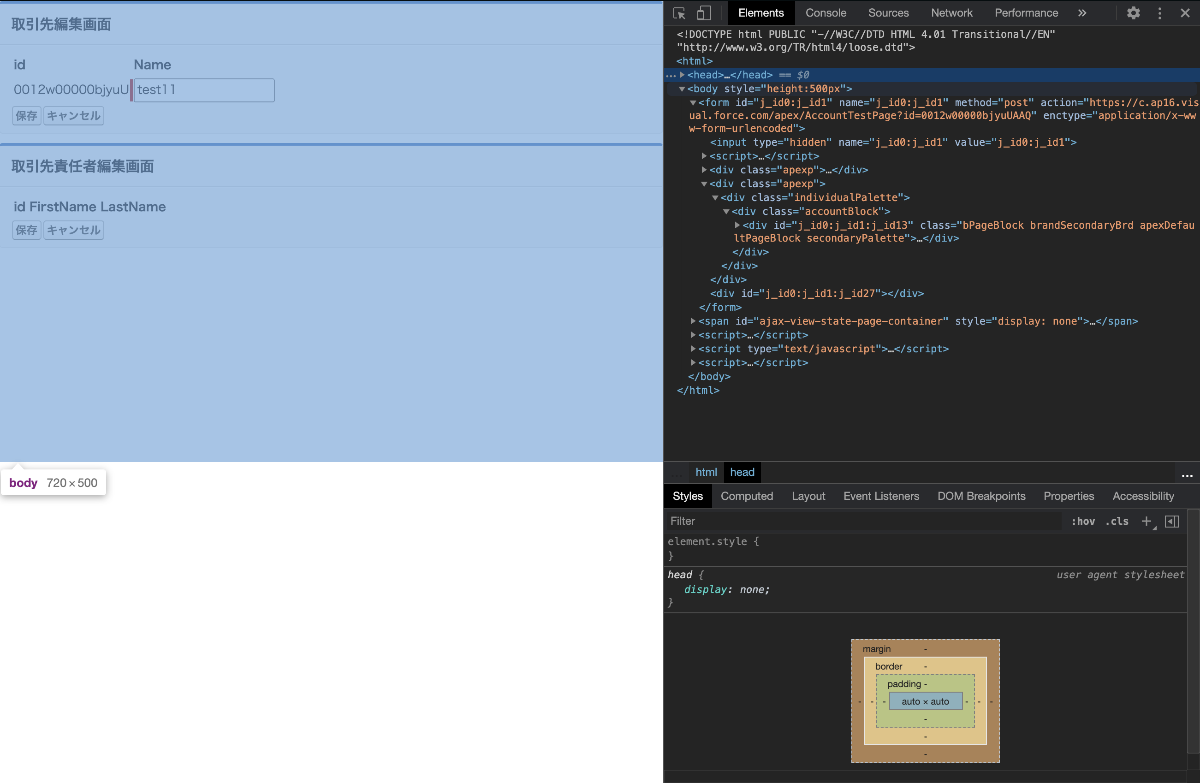Select the closing </html> tag line

[698, 390]
